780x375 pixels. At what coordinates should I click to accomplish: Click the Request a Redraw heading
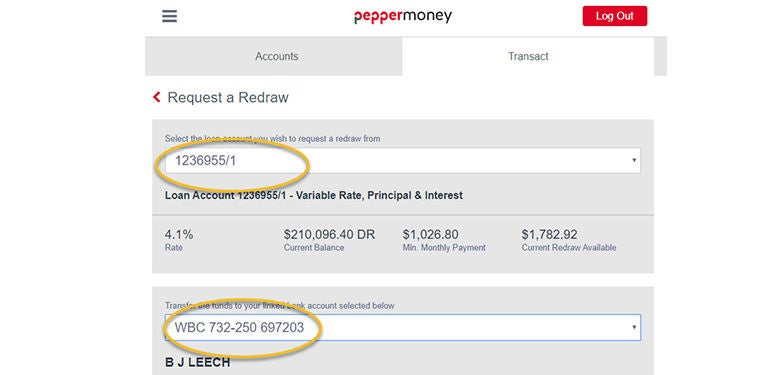click(228, 97)
